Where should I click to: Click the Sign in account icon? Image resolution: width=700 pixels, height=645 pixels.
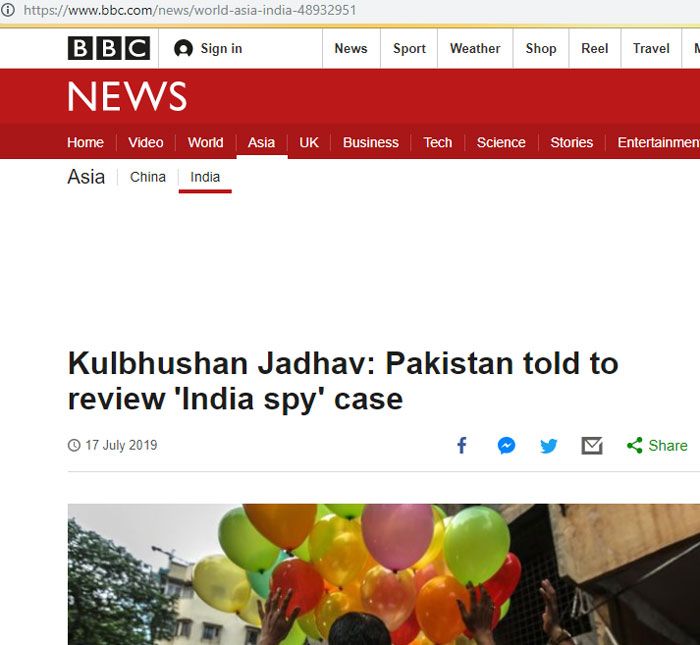[183, 48]
